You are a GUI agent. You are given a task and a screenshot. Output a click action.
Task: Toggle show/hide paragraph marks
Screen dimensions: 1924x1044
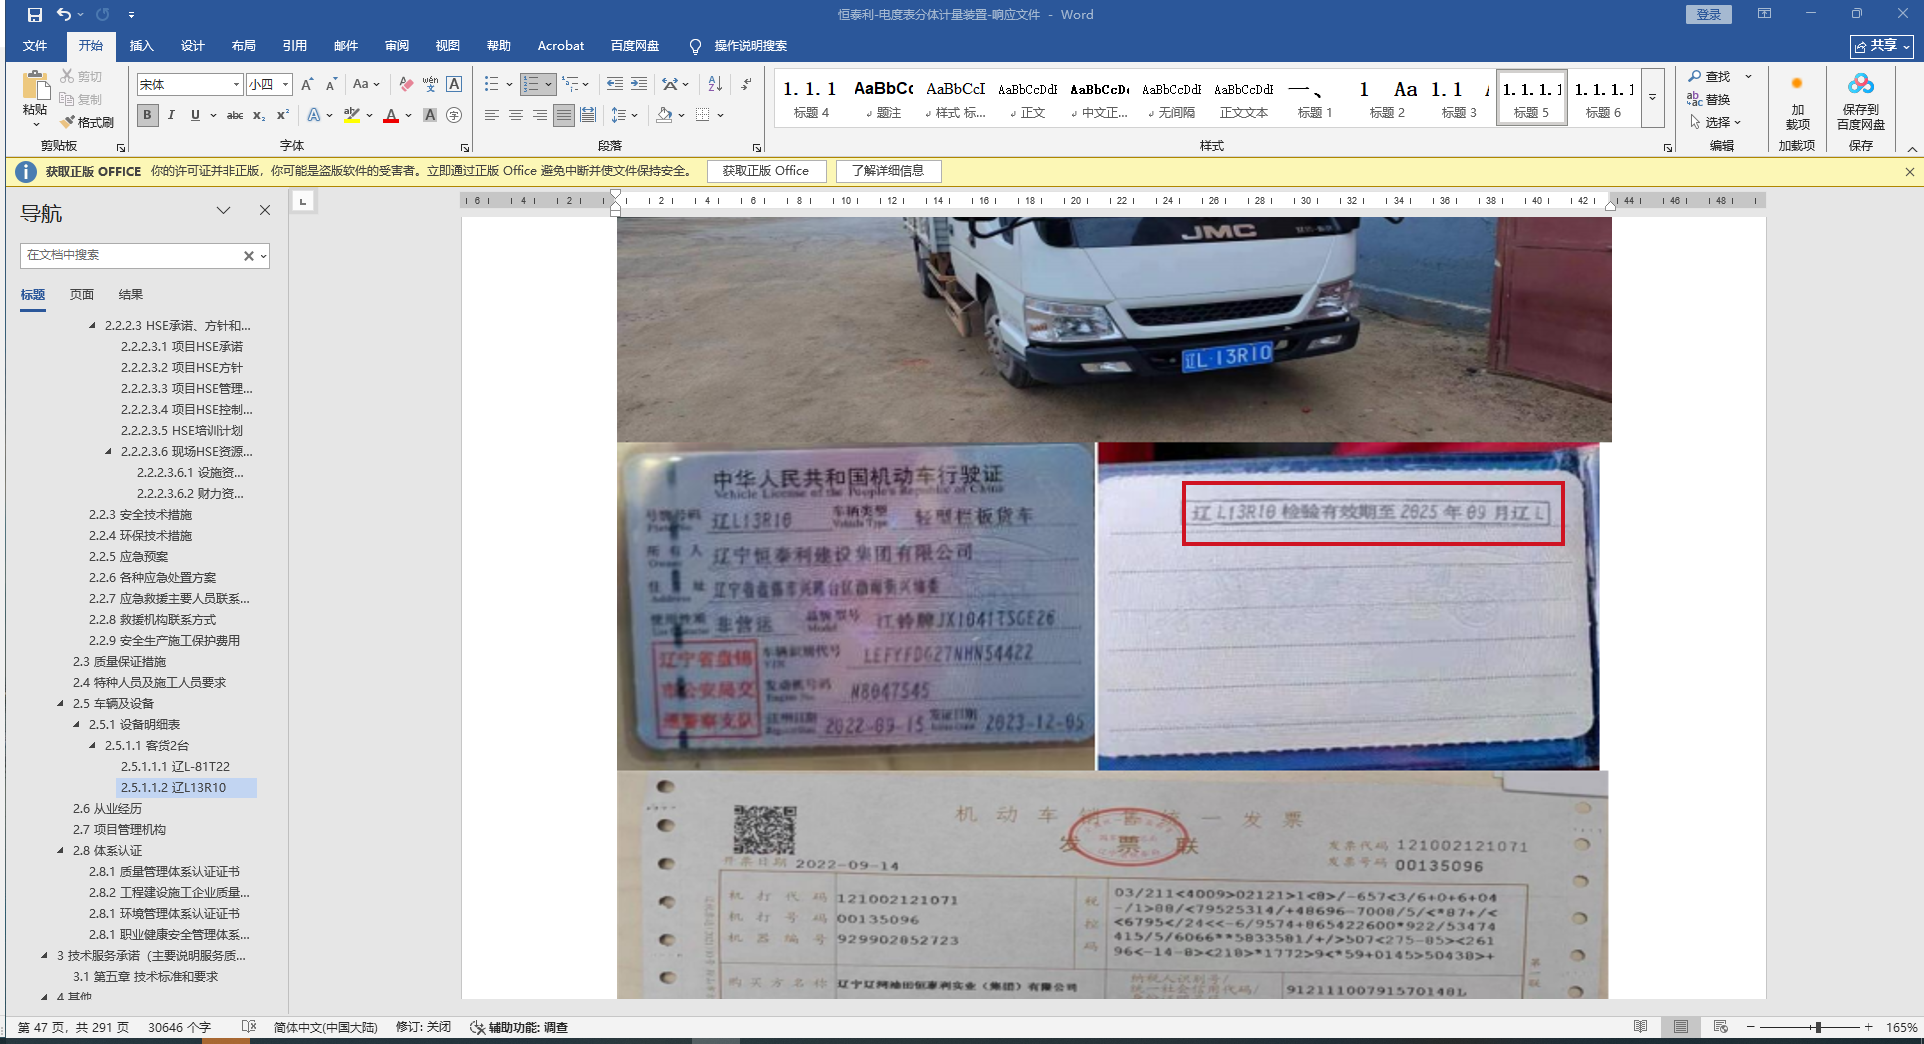747,84
